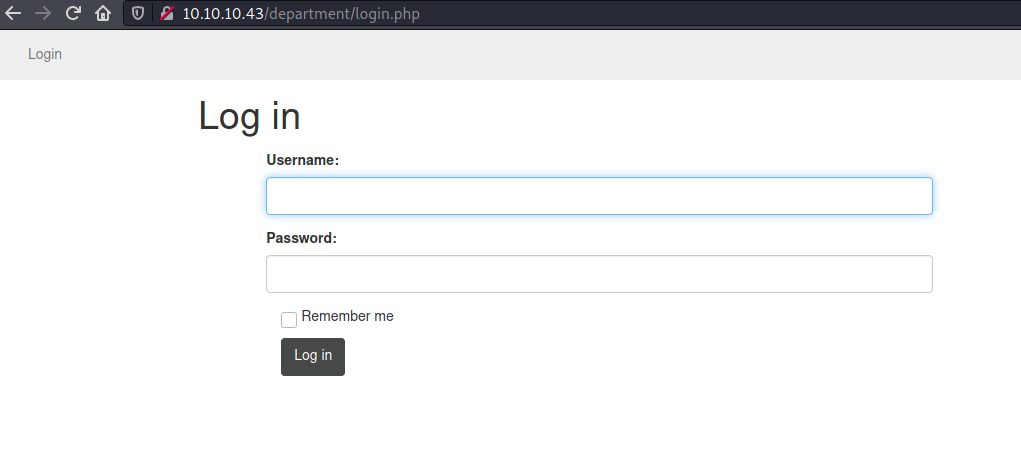Click the Remember me label text
Viewport: 1021px width, 452px height.
[x=347, y=316]
